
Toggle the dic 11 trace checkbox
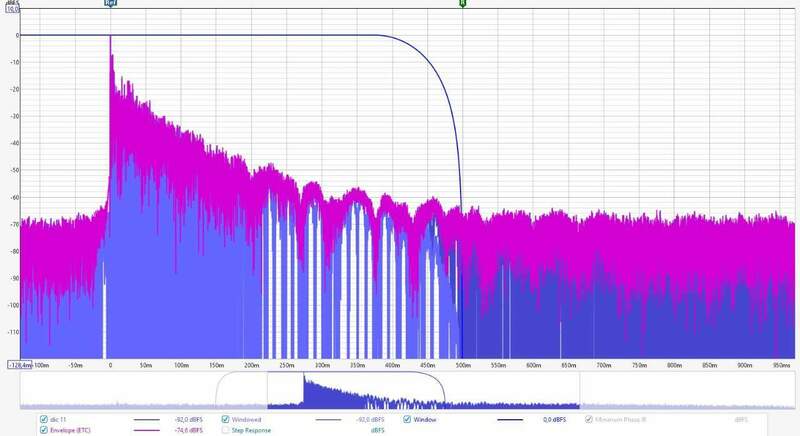pyautogui.click(x=42, y=419)
